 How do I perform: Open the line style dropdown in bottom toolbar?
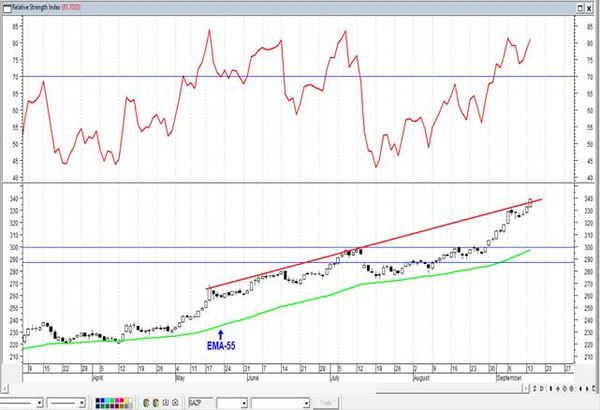click(x=39, y=403)
